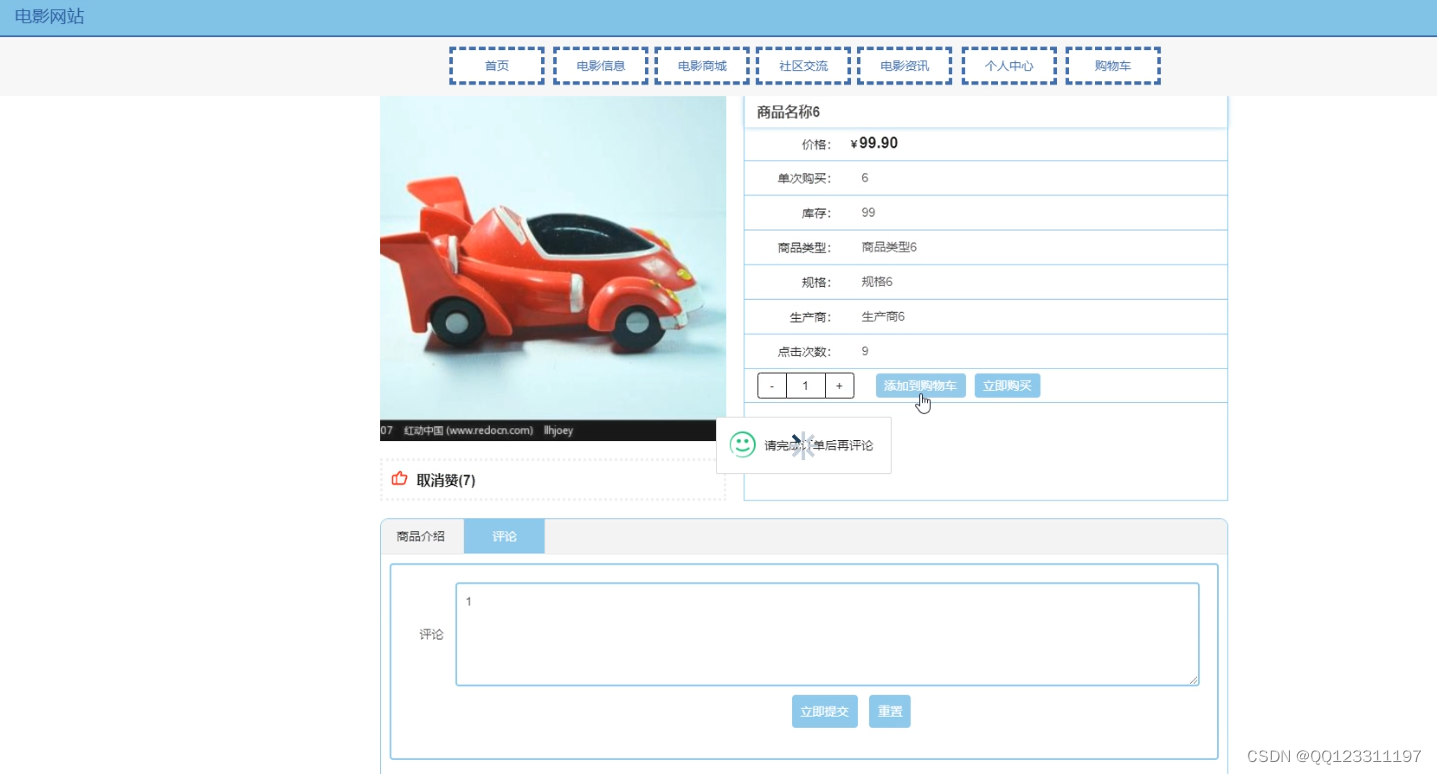Click the comment textarea
Screen dimensions: 1437x774
[x=827, y=634]
